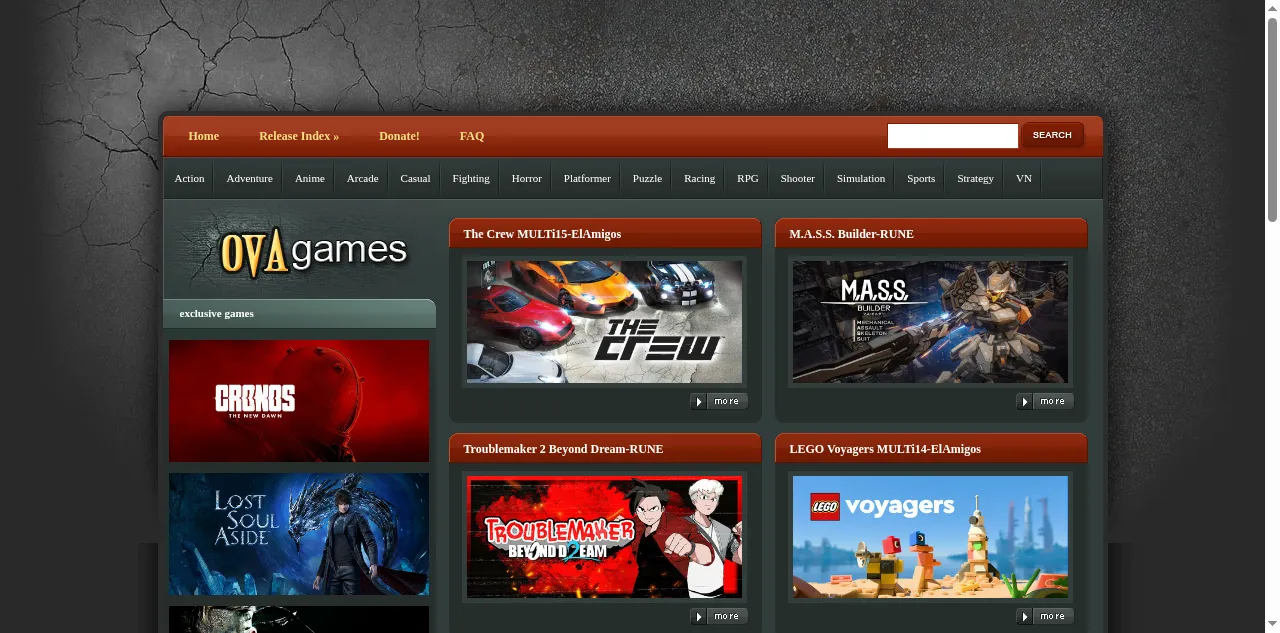Browse the Puzzle genre

[x=647, y=178]
